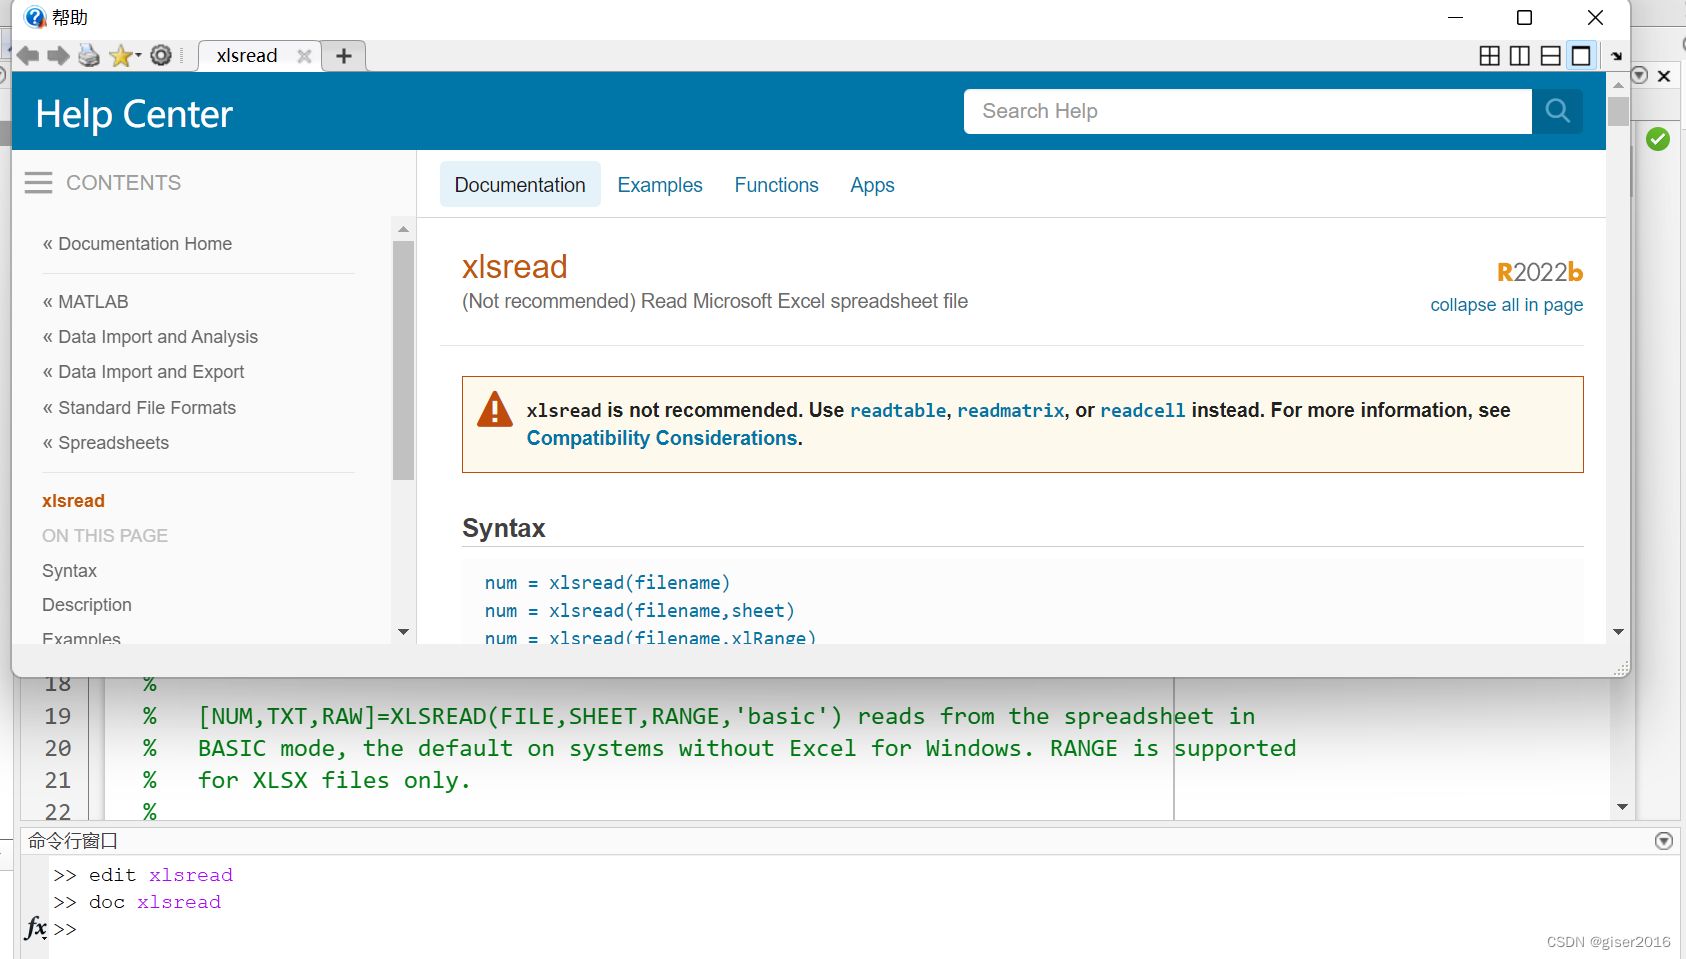Image resolution: width=1686 pixels, height=959 pixels.
Task: Open Help preferences gear icon
Action: (161, 56)
